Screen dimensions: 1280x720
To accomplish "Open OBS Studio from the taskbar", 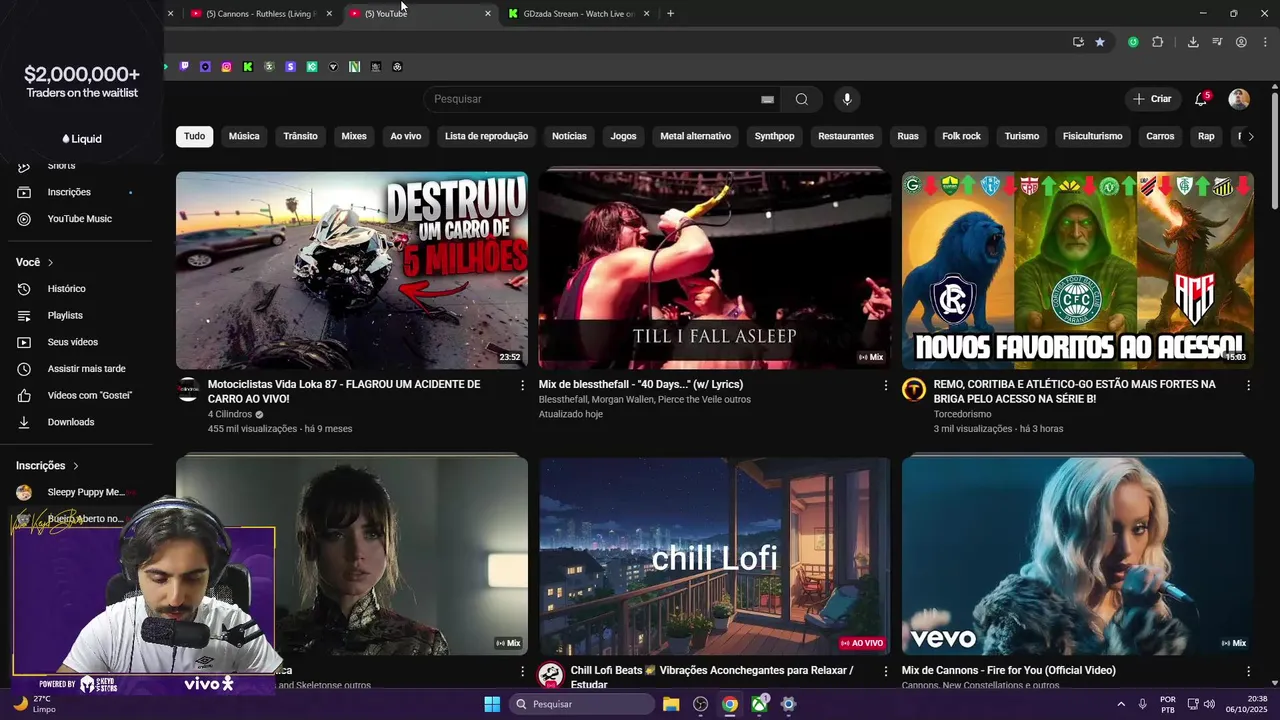I will tap(700, 704).
